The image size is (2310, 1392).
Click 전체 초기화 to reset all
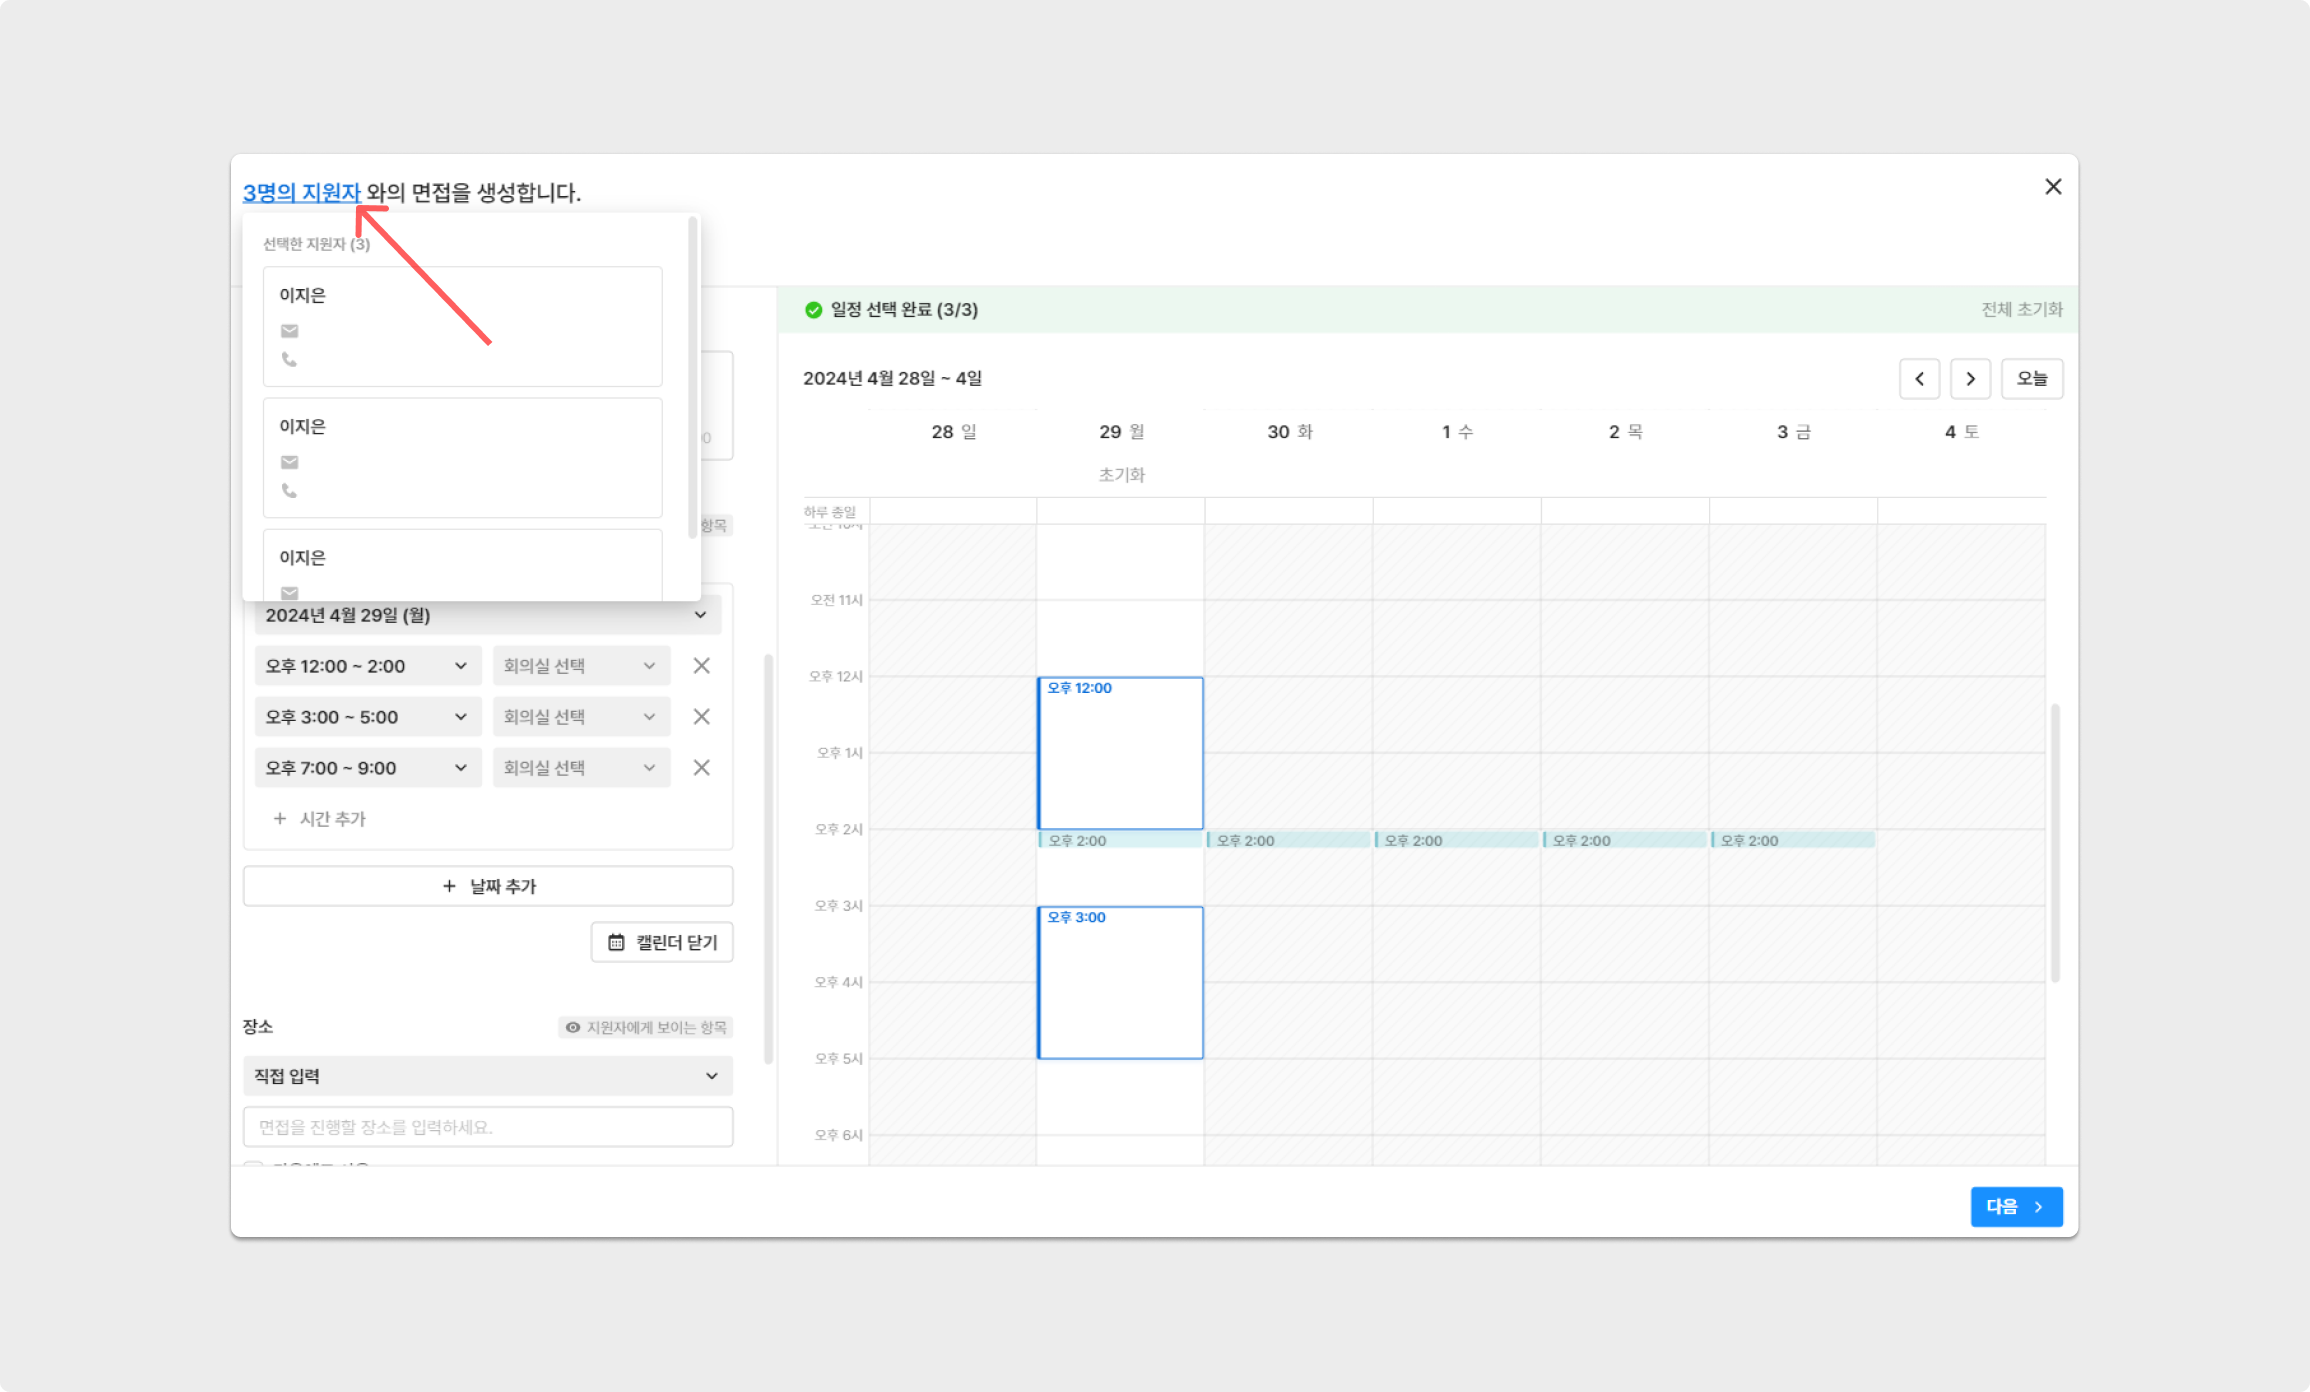click(x=2021, y=310)
